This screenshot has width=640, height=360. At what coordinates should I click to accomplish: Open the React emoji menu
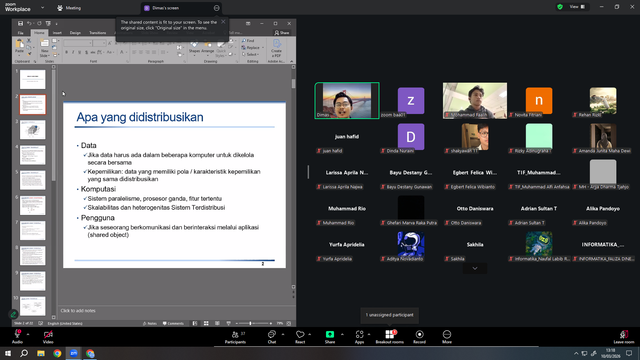[x=300, y=337]
